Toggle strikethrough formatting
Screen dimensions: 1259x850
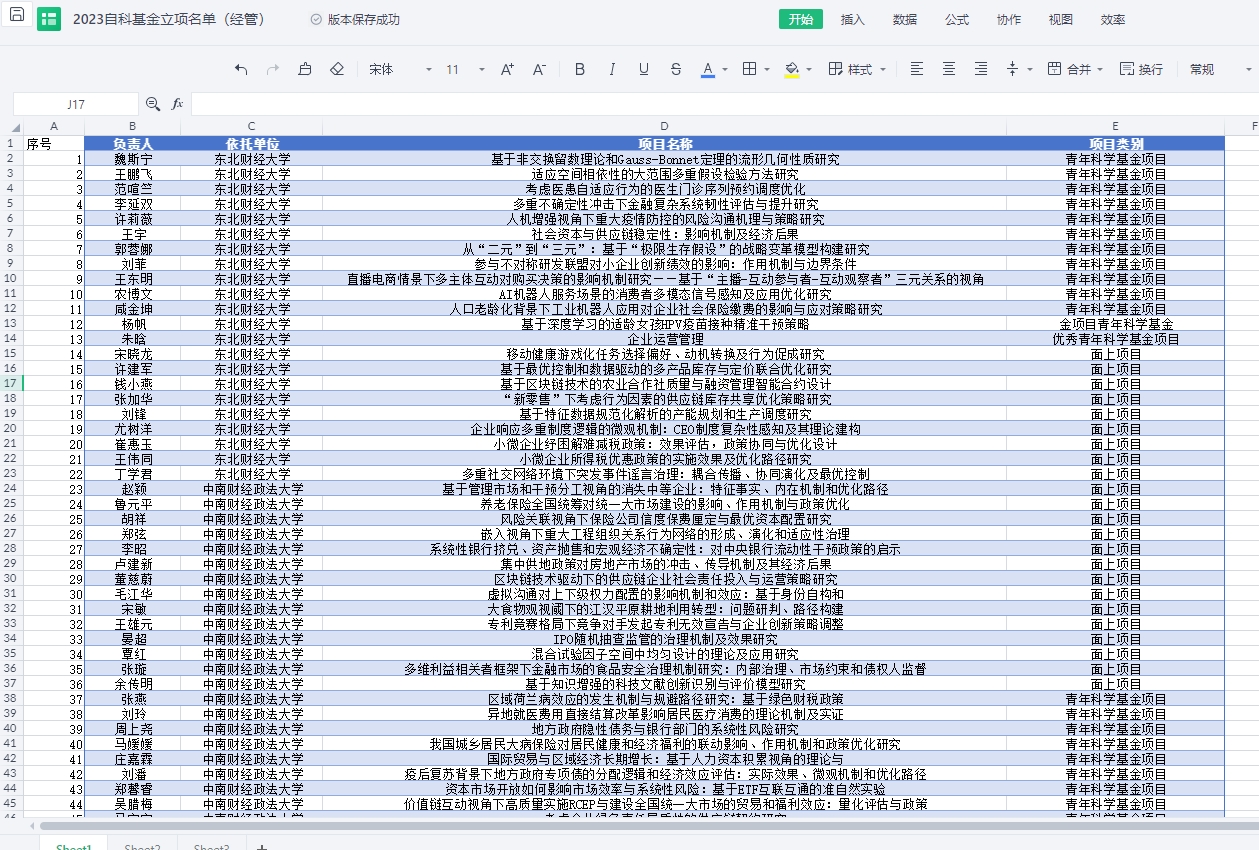pos(676,69)
